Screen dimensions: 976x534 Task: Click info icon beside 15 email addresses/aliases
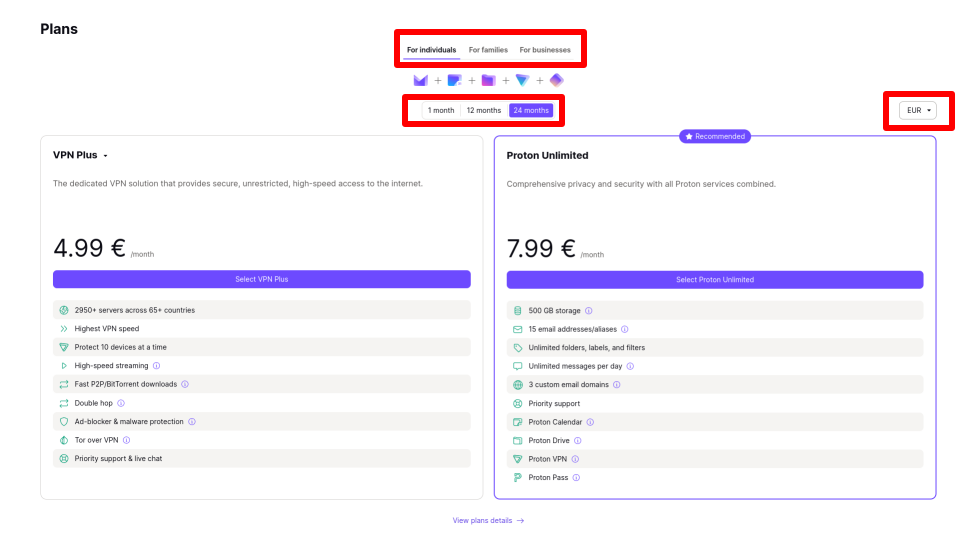tap(624, 329)
